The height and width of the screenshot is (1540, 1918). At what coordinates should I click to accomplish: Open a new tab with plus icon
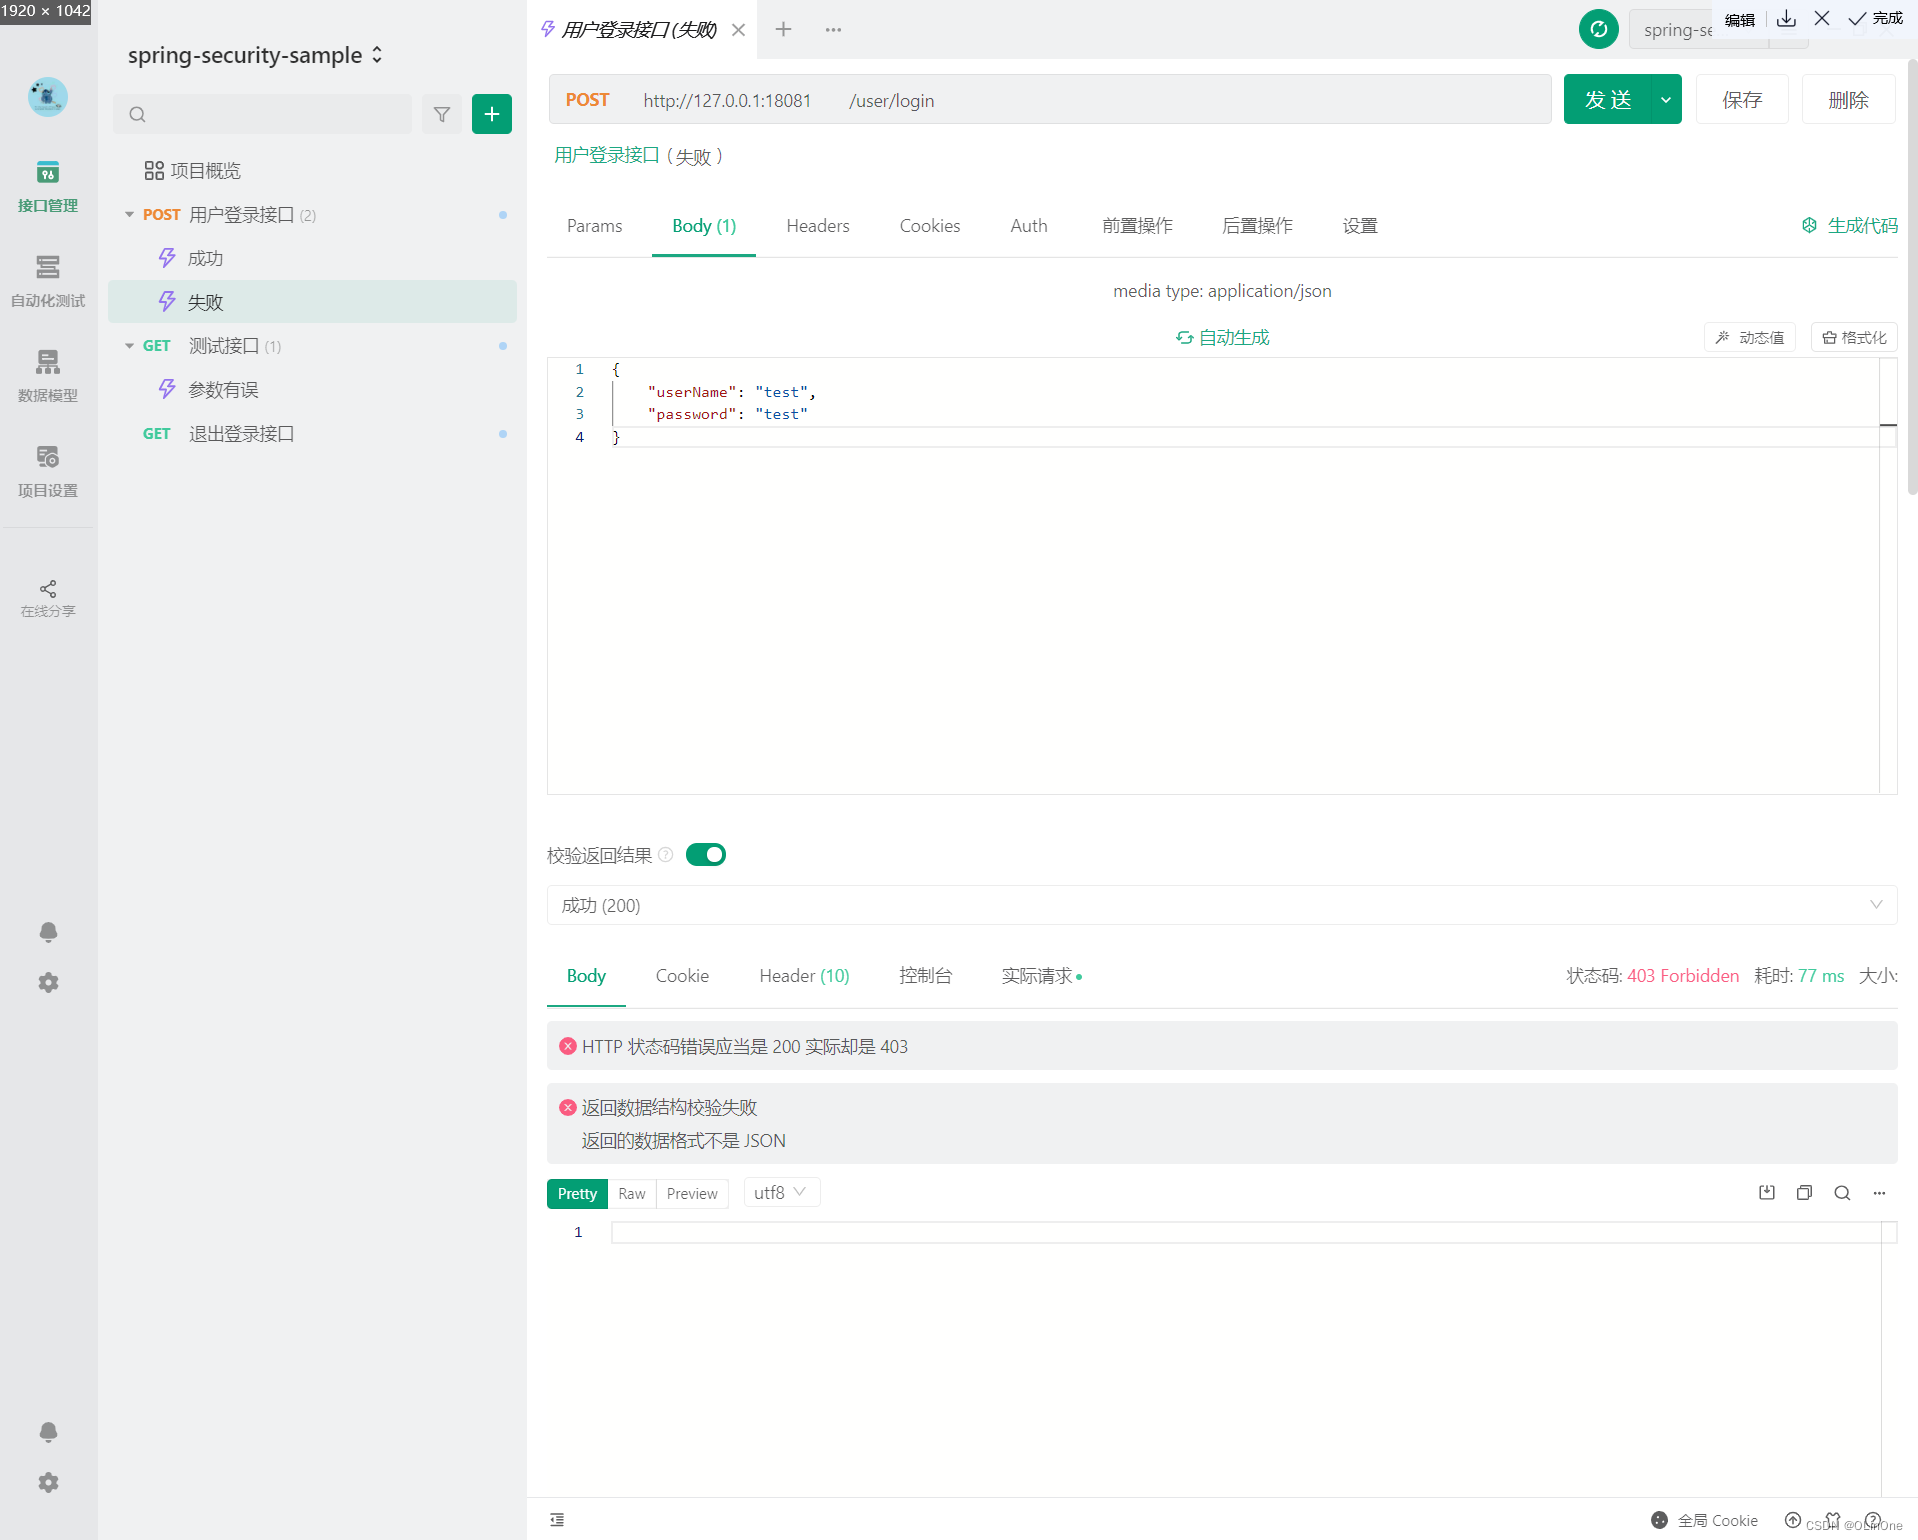pyautogui.click(x=783, y=29)
